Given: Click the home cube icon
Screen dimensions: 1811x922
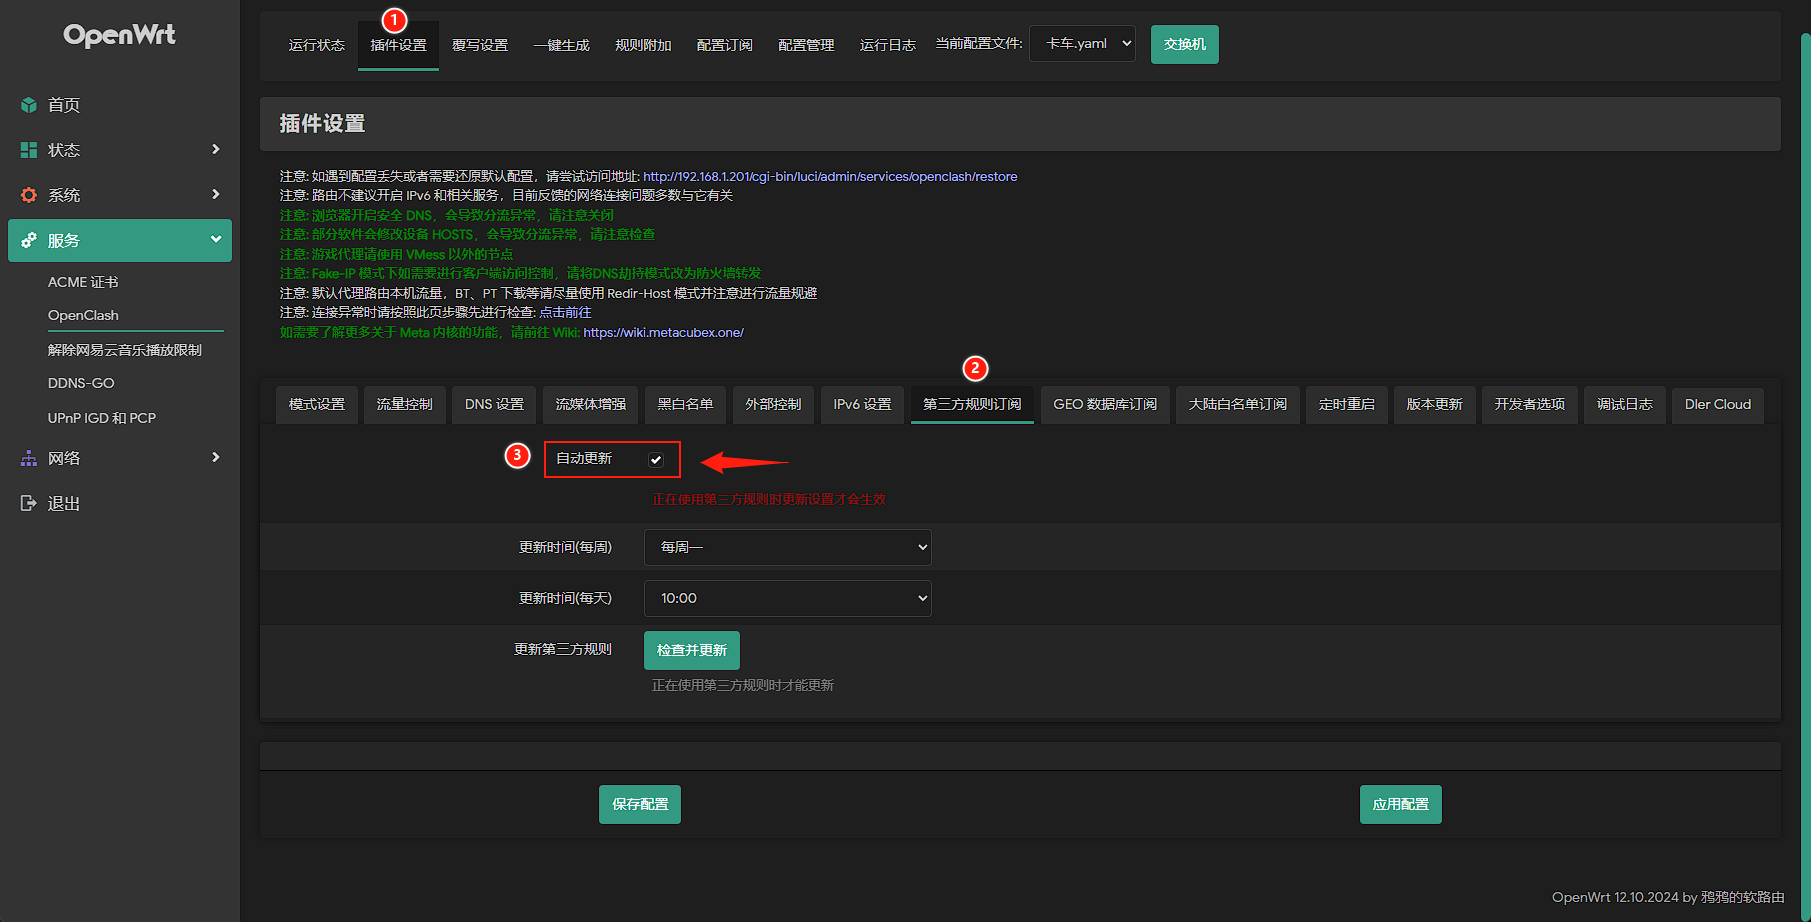Looking at the screenshot, I should (x=29, y=105).
